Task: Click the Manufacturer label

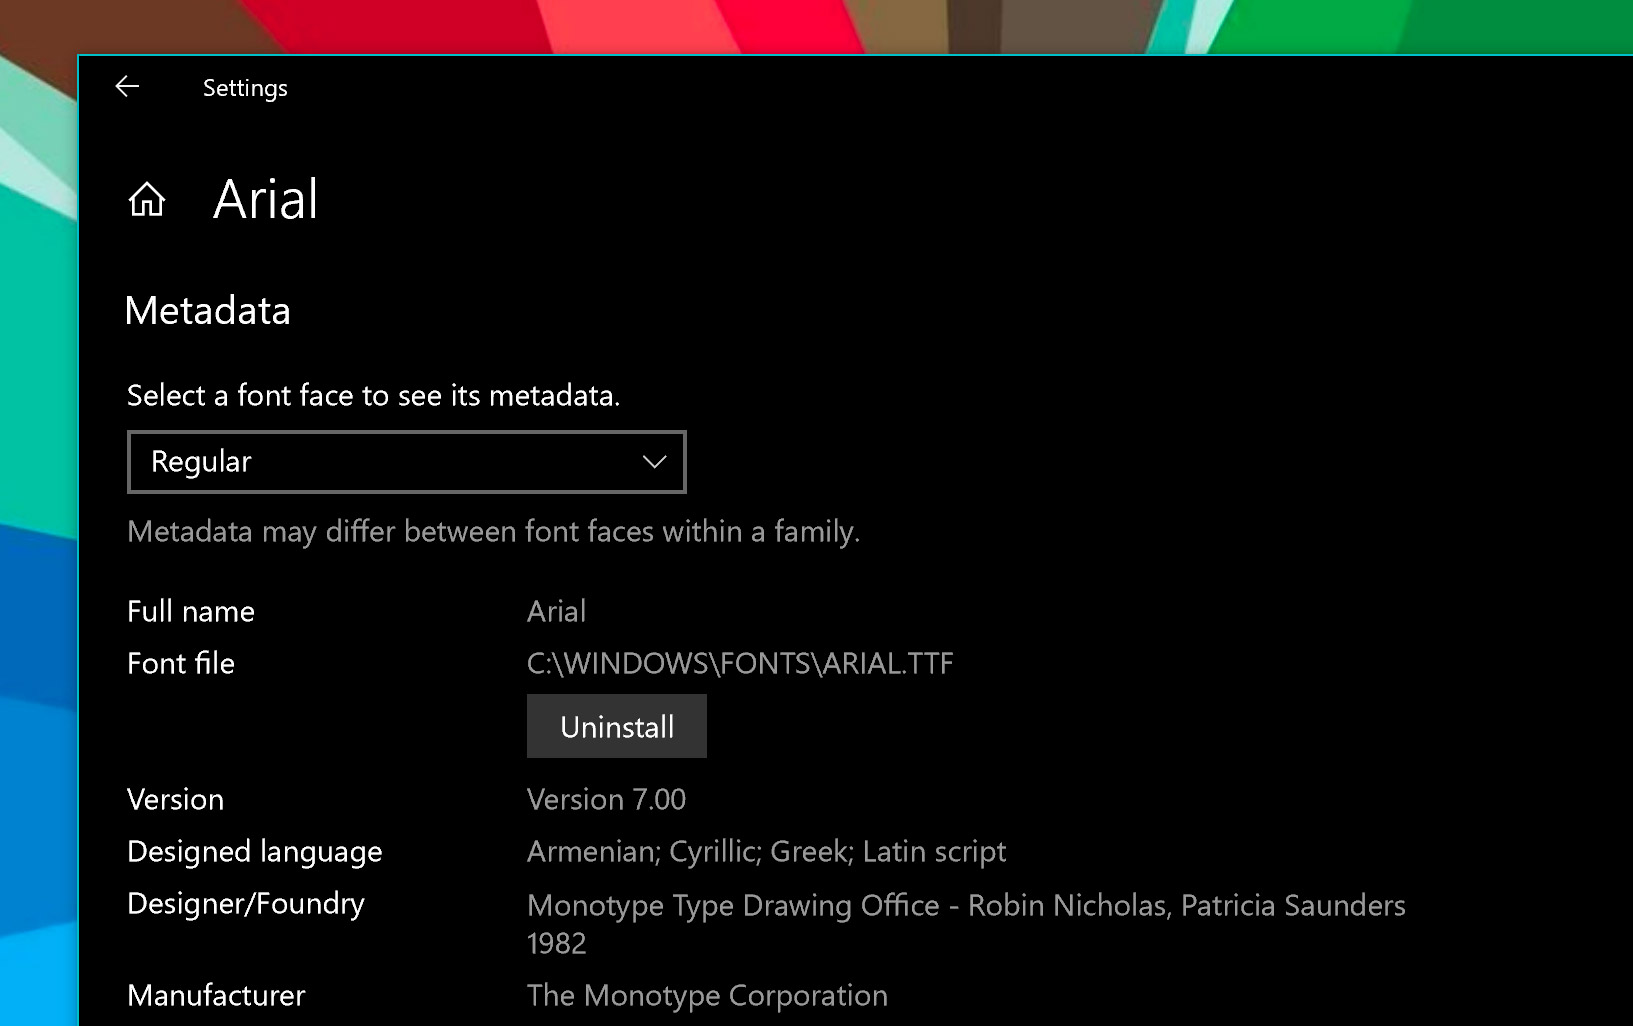Action: [216, 995]
